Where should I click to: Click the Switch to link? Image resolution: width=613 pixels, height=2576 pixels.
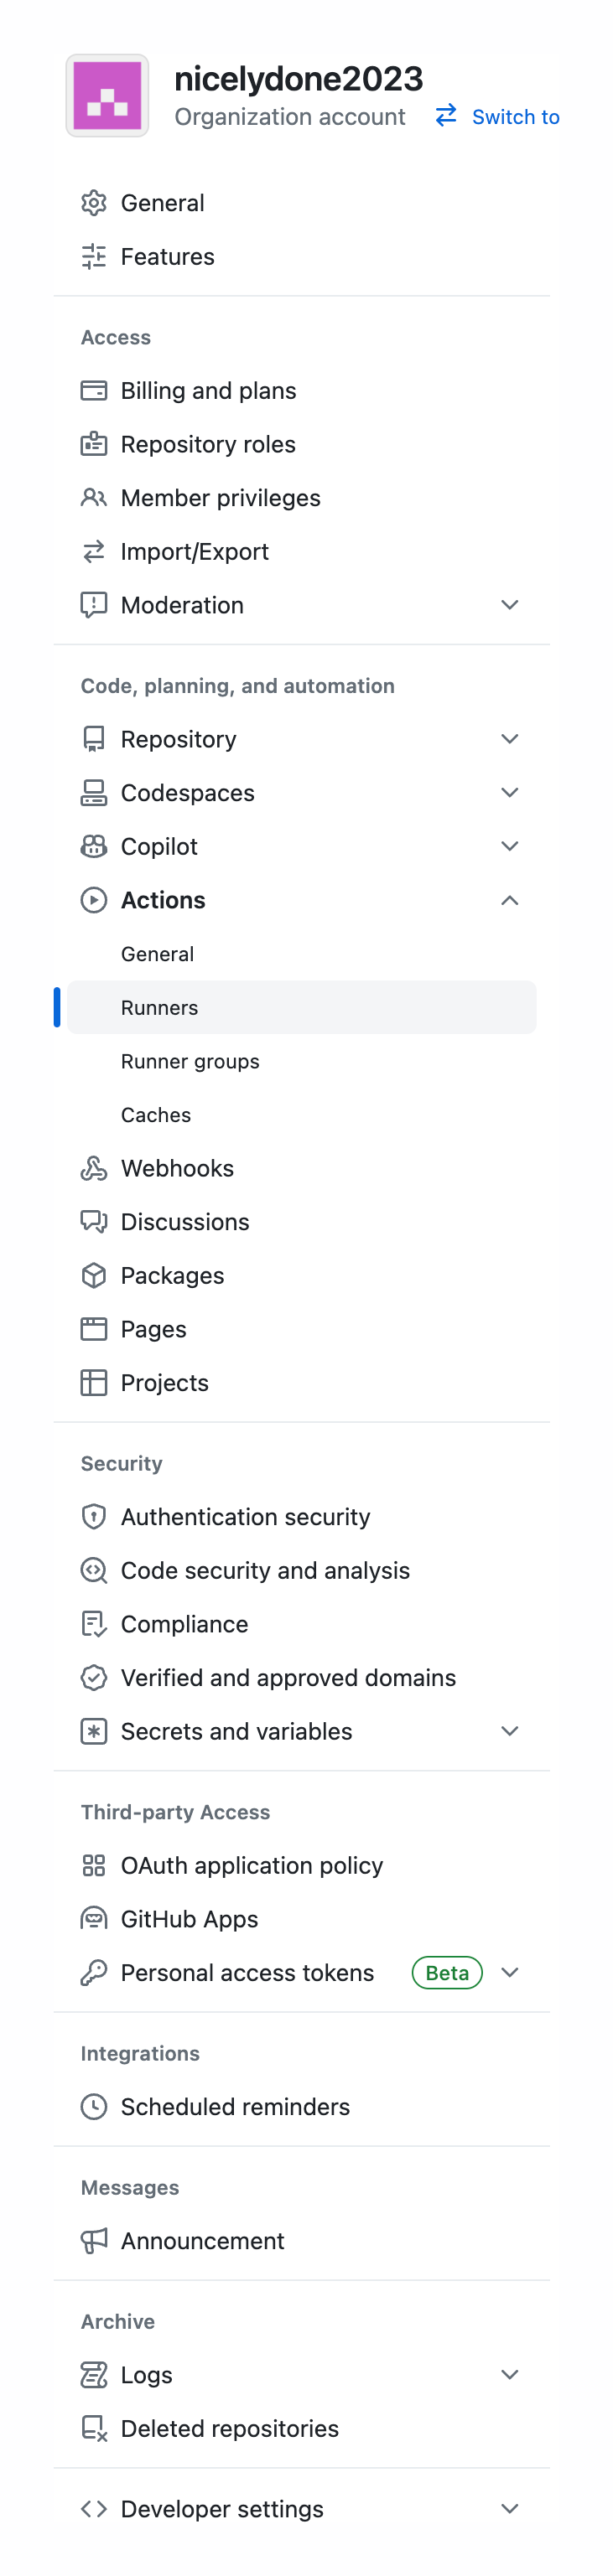click(515, 117)
